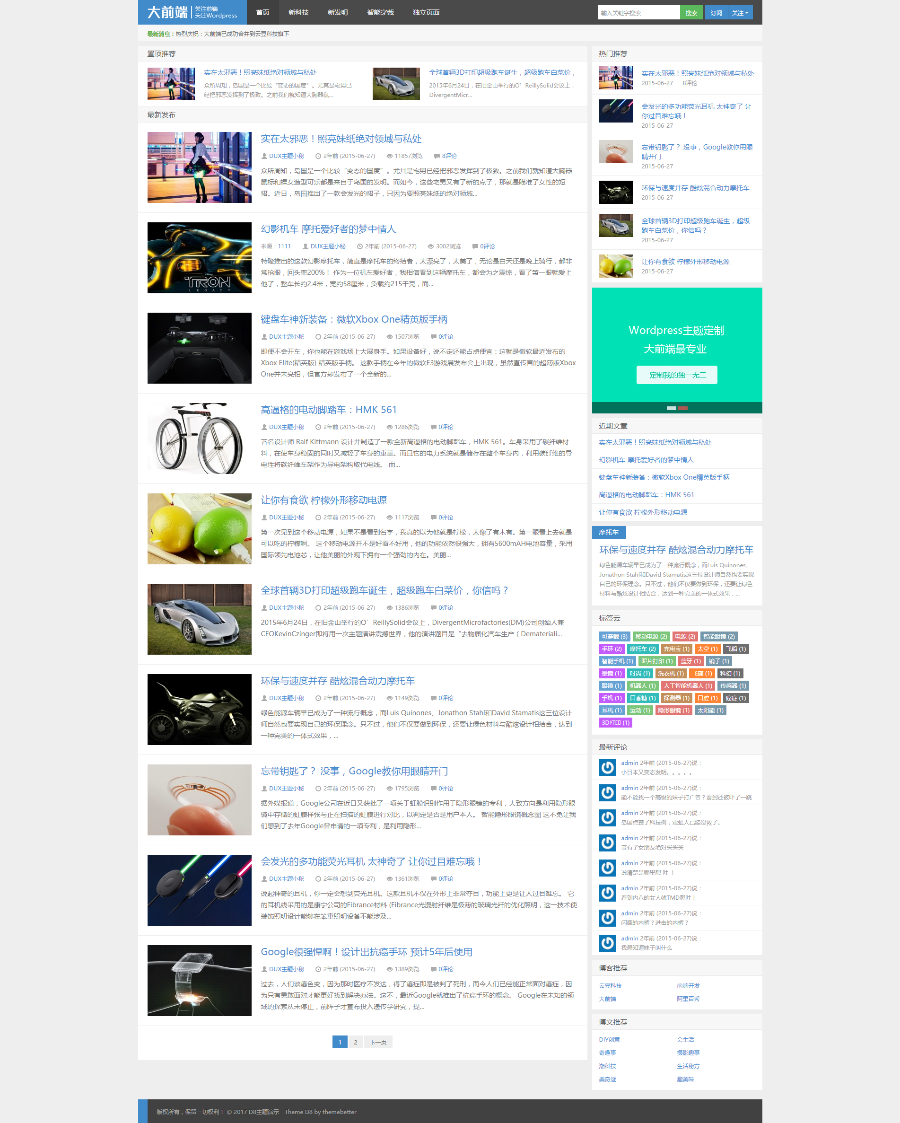Screen dimensions: 900x1123
Task: Open the DIY recommended article link
Action: click(609, 1039)
